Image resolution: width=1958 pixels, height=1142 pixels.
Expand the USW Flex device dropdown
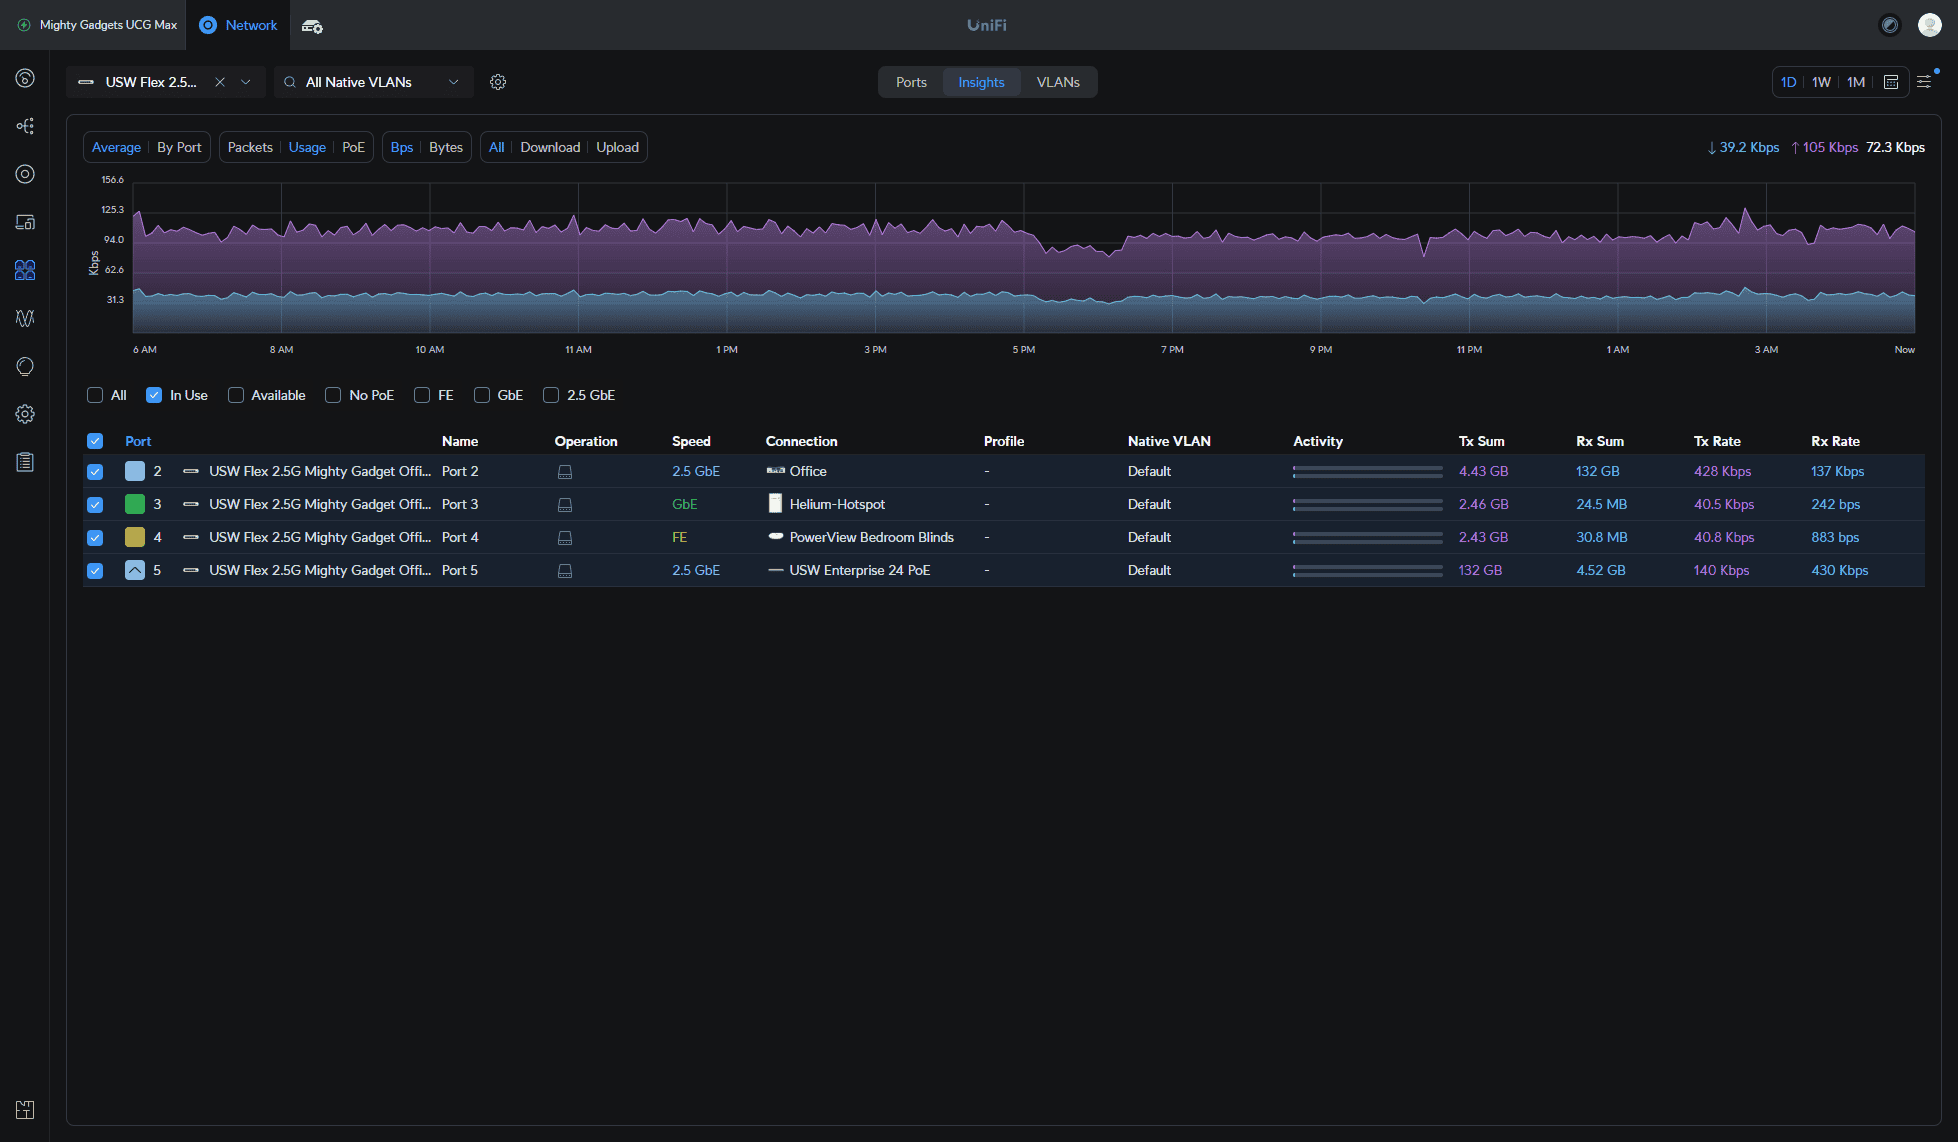(246, 82)
